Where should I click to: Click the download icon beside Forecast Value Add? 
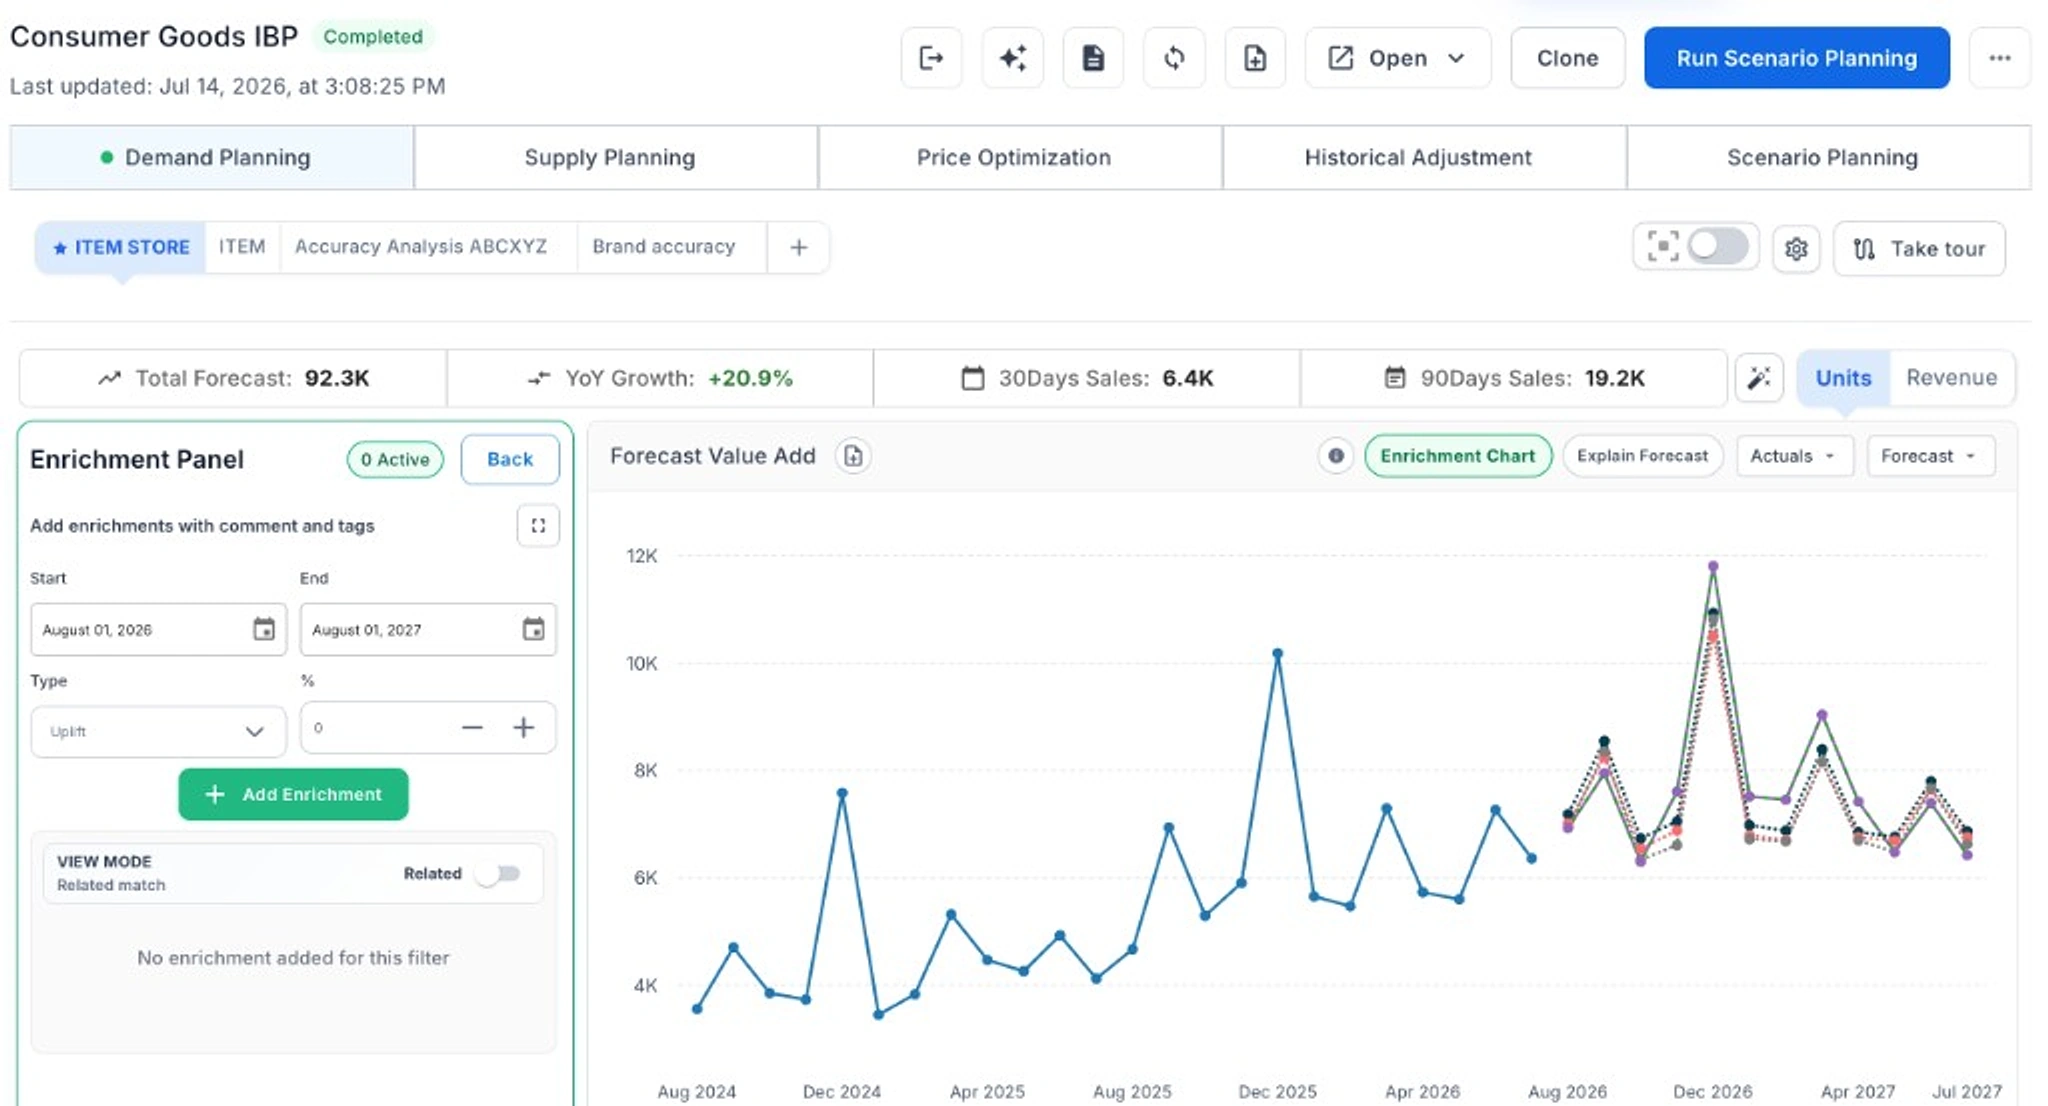[853, 456]
